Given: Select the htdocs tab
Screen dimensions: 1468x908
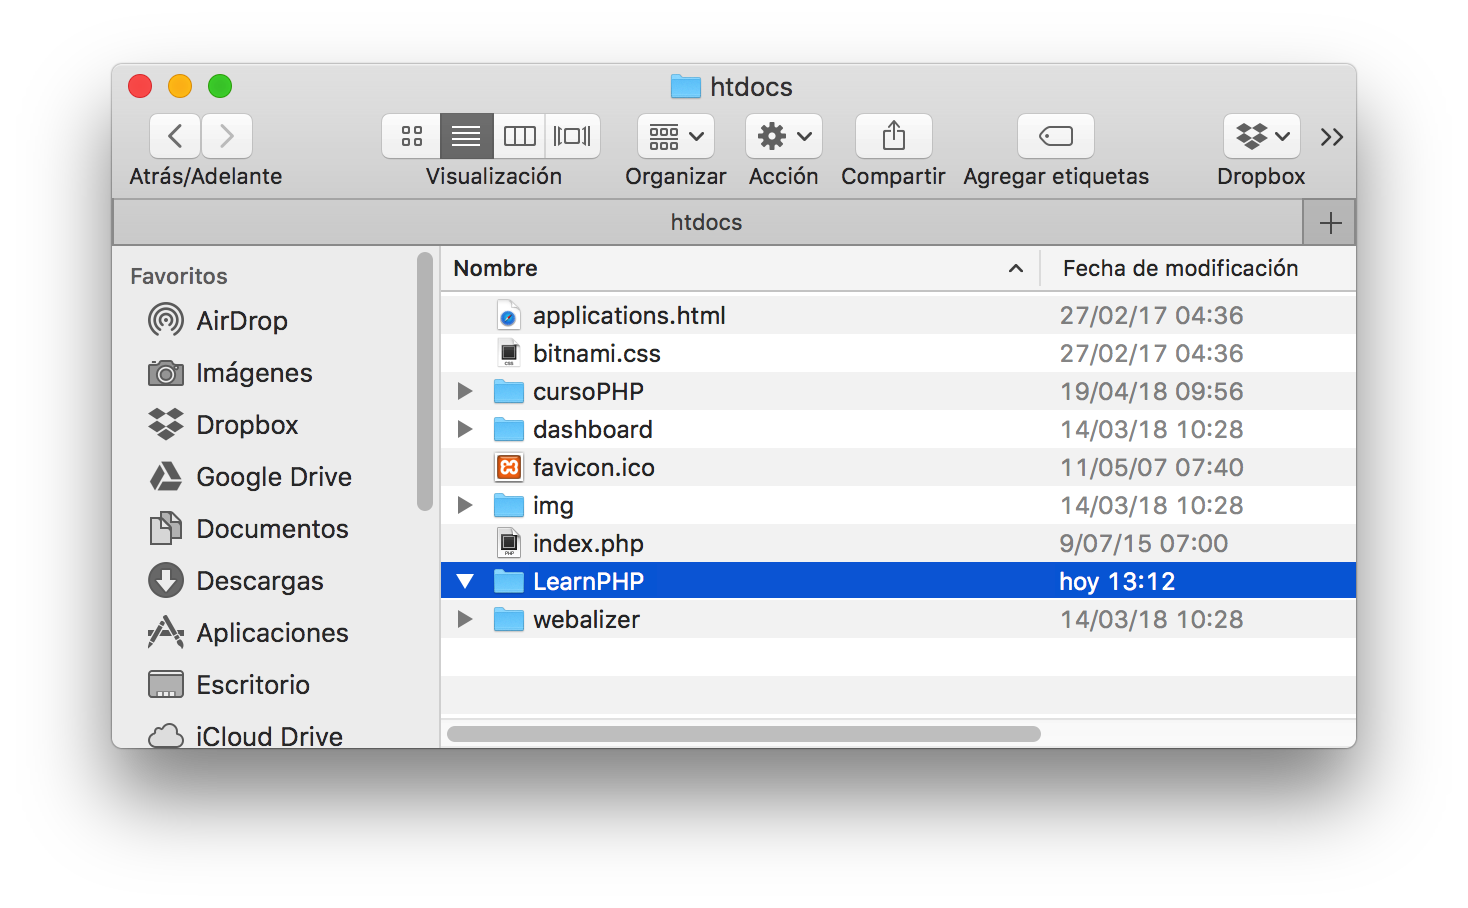Looking at the screenshot, I should pyautogui.click(x=707, y=222).
